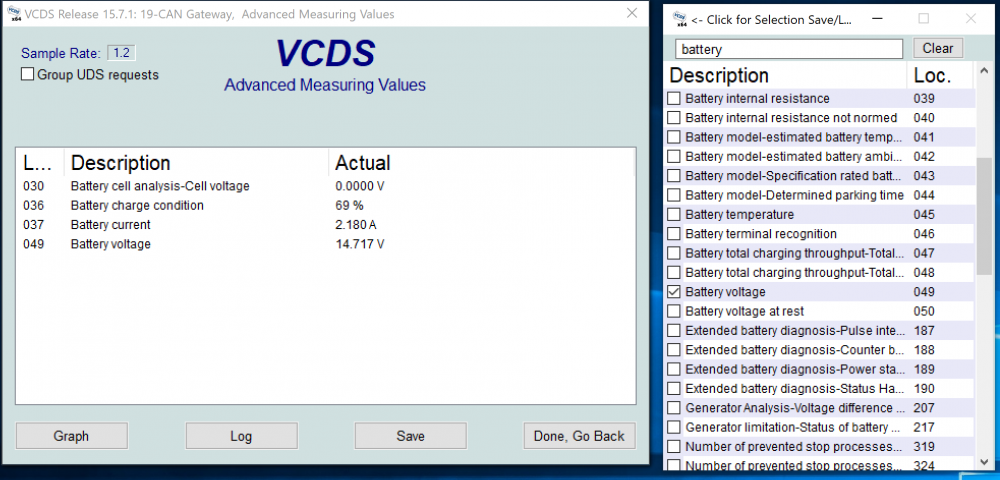Check Battery total charging throughput item 048
The height and width of the screenshot is (480, 1000).
[x=674, y=273]
